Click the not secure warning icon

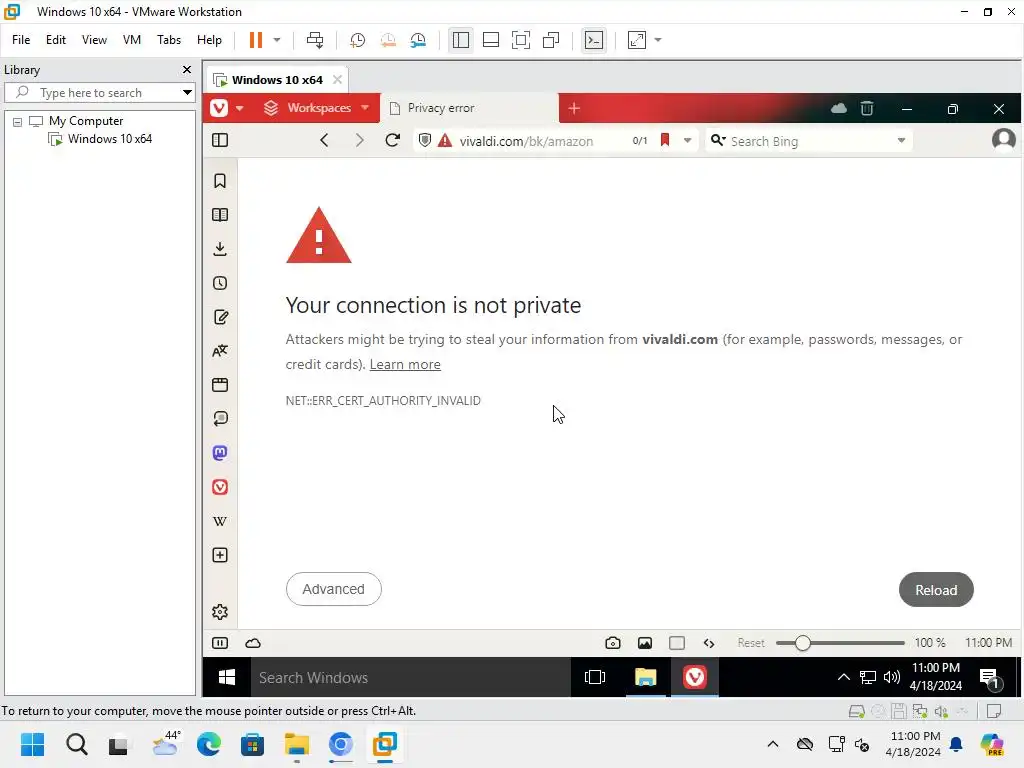pos(445,140)
